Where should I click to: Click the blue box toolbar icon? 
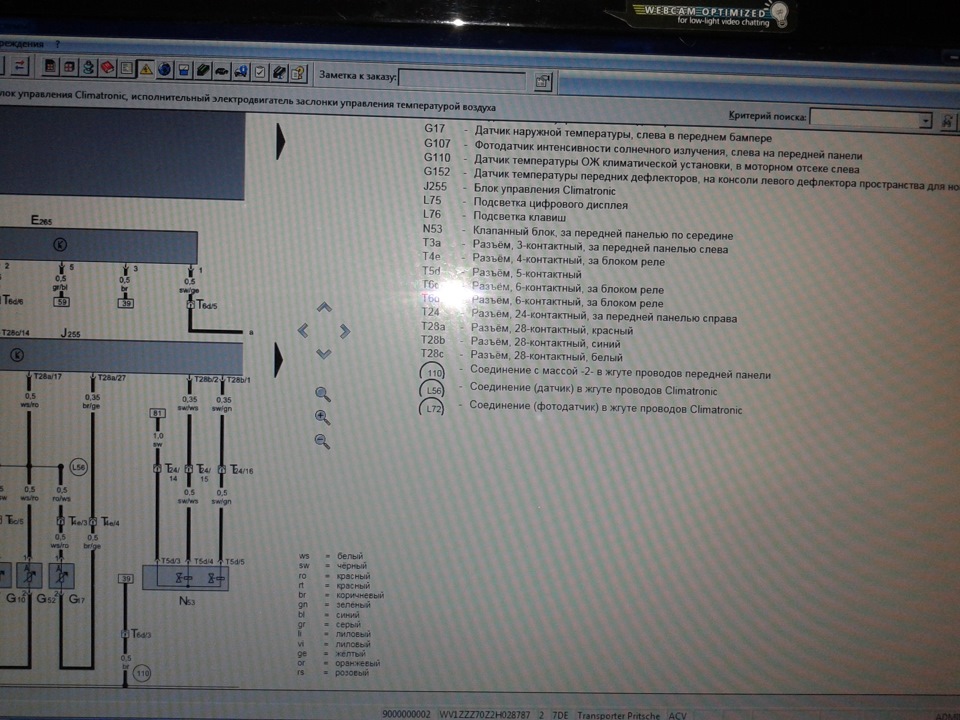tap(184, 70)
